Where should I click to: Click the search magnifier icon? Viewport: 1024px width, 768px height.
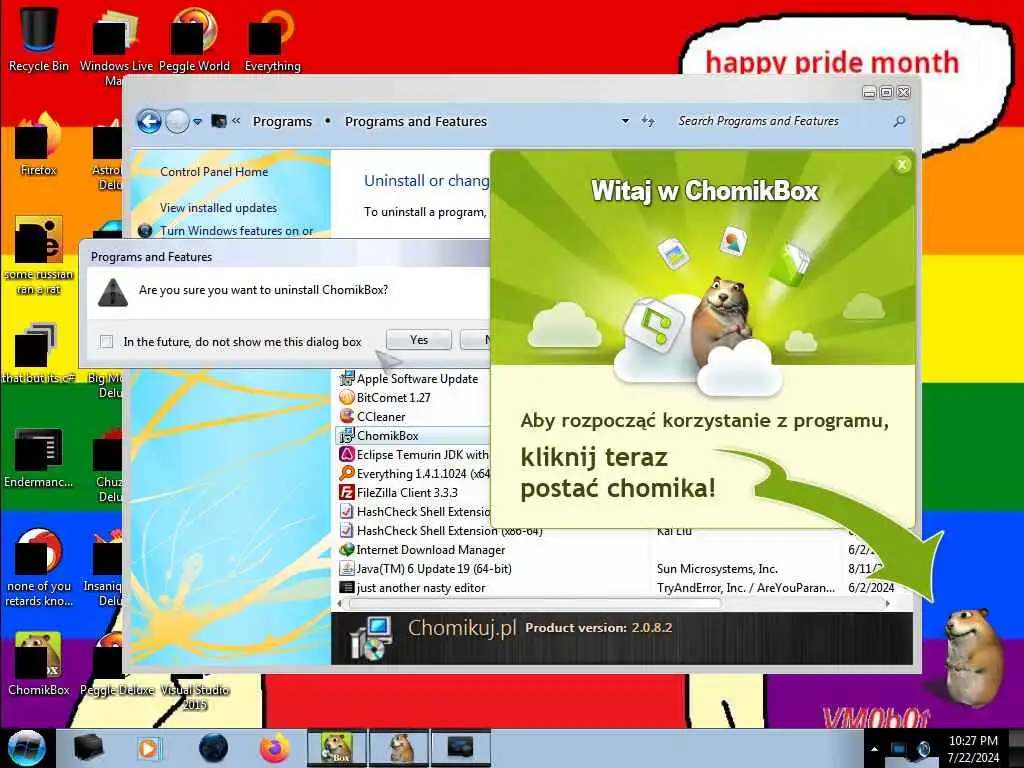tap(899, 121)
